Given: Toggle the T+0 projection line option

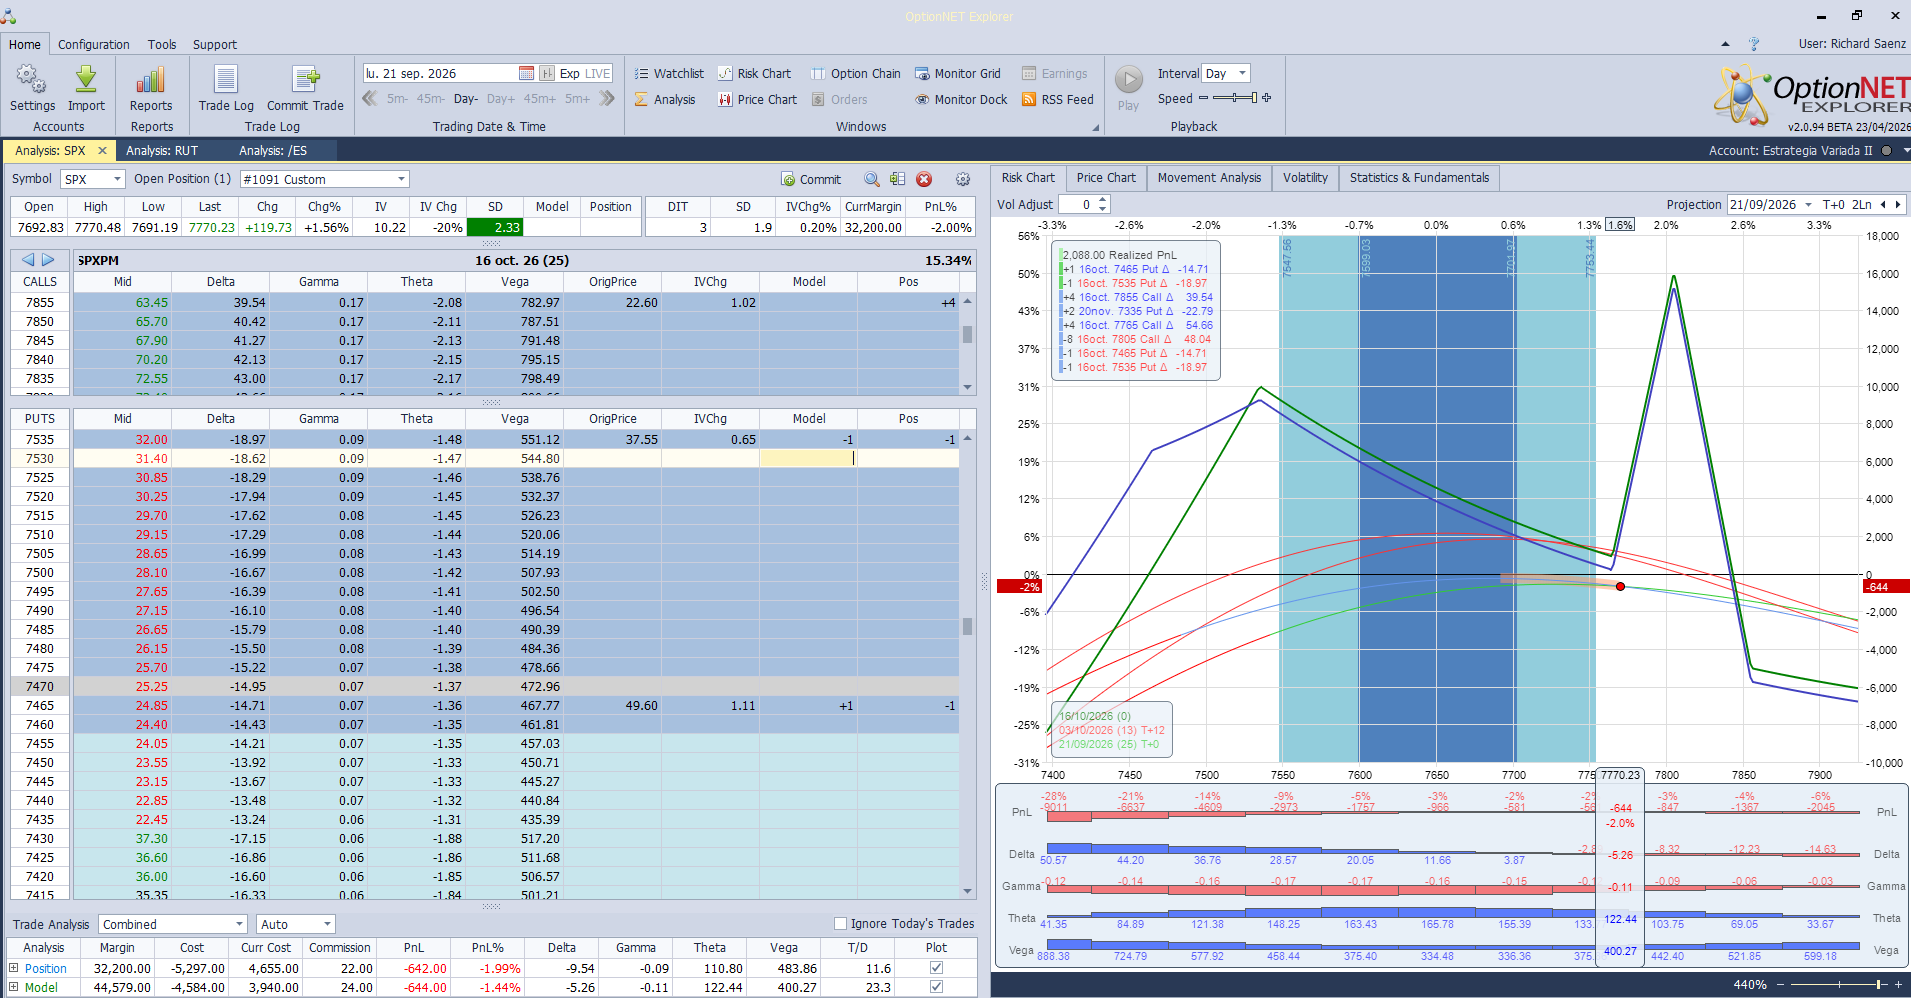Looking at the screenshot, I should pos(1834,204).
